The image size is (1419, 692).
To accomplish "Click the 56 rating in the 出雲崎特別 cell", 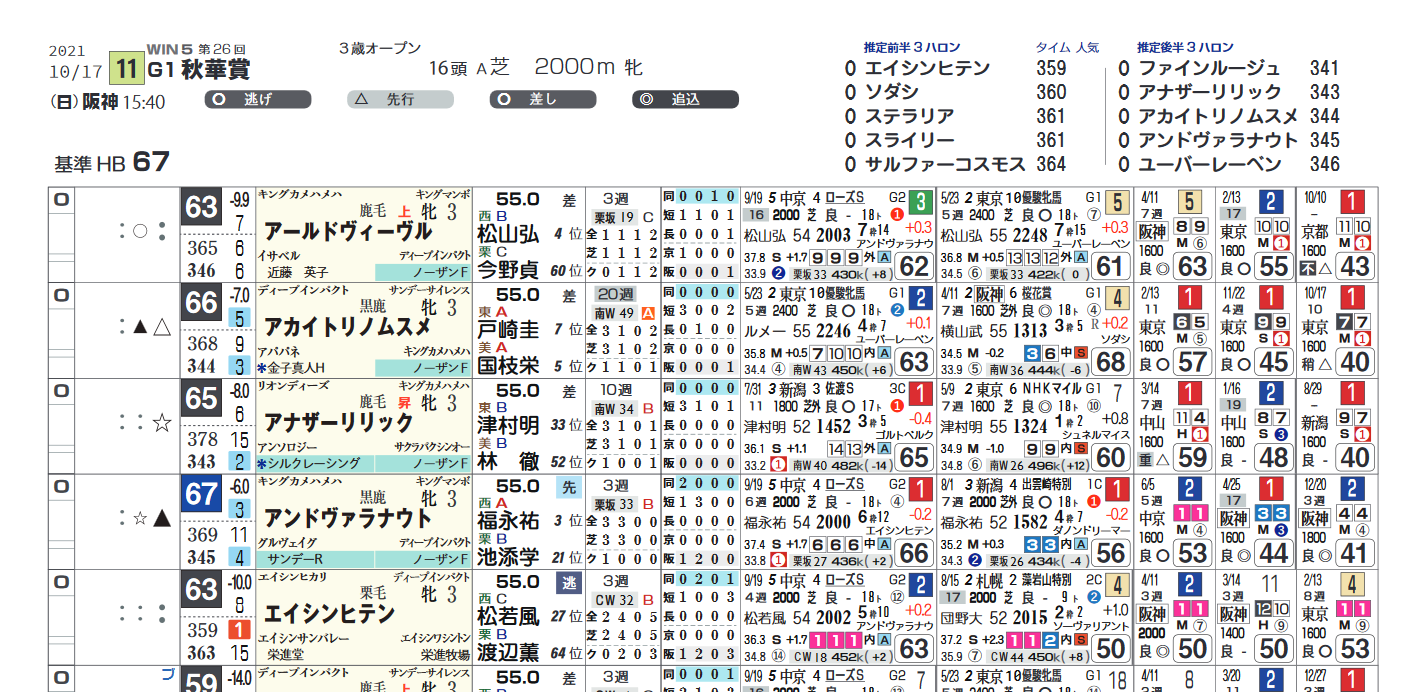I will pyautogui.click(x=1111, y=552).
